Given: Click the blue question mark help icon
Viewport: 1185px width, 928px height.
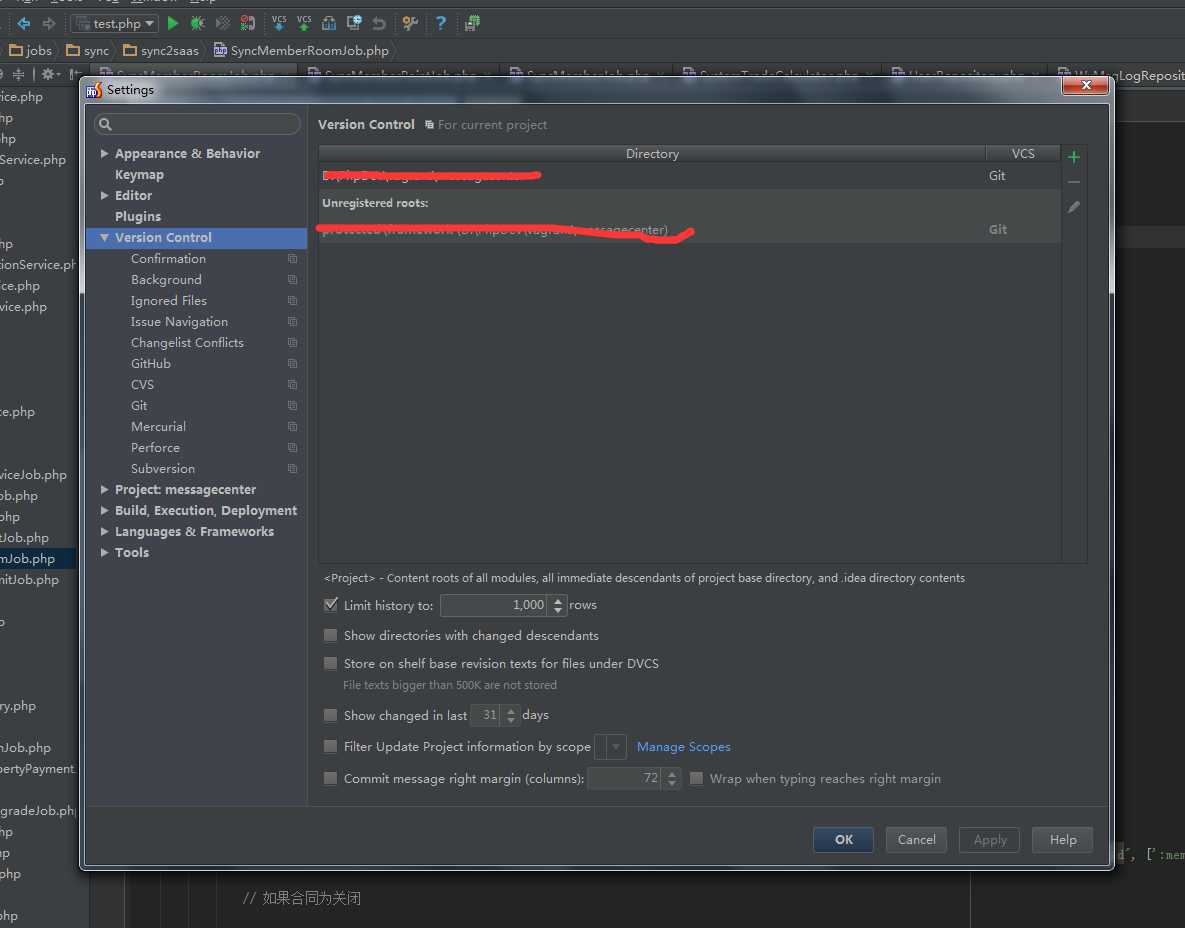Looking at the screenshot, I should (441, 23).
